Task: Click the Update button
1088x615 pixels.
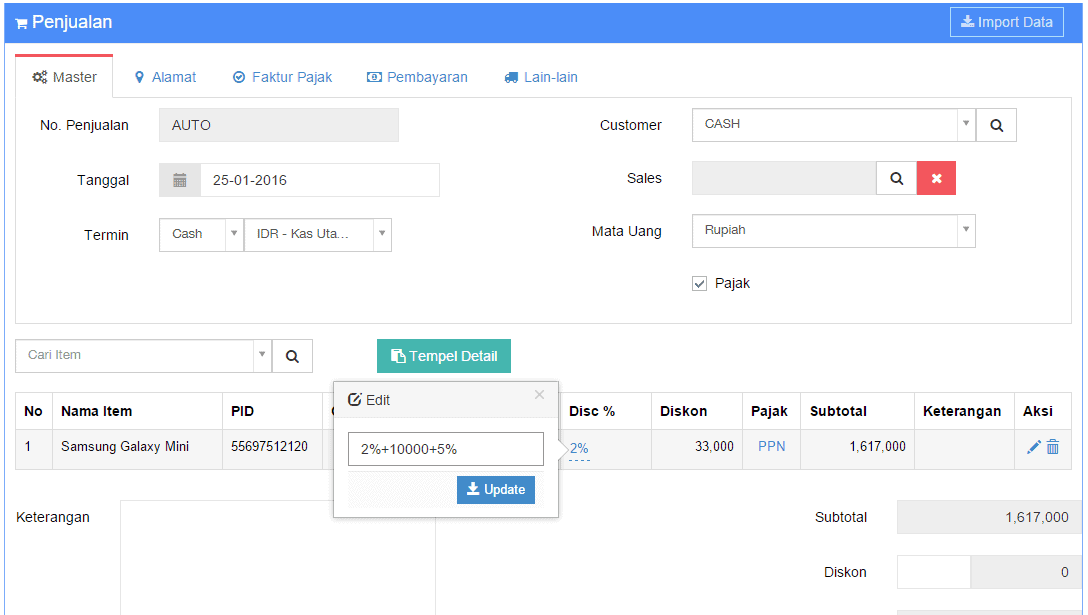Action: click(495, 489)
